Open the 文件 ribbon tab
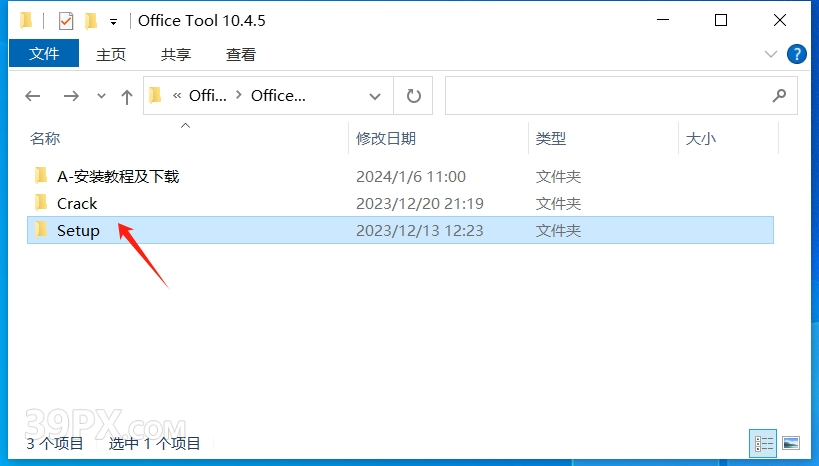This screenshot has width=819, height=466. tap(44, 53)
